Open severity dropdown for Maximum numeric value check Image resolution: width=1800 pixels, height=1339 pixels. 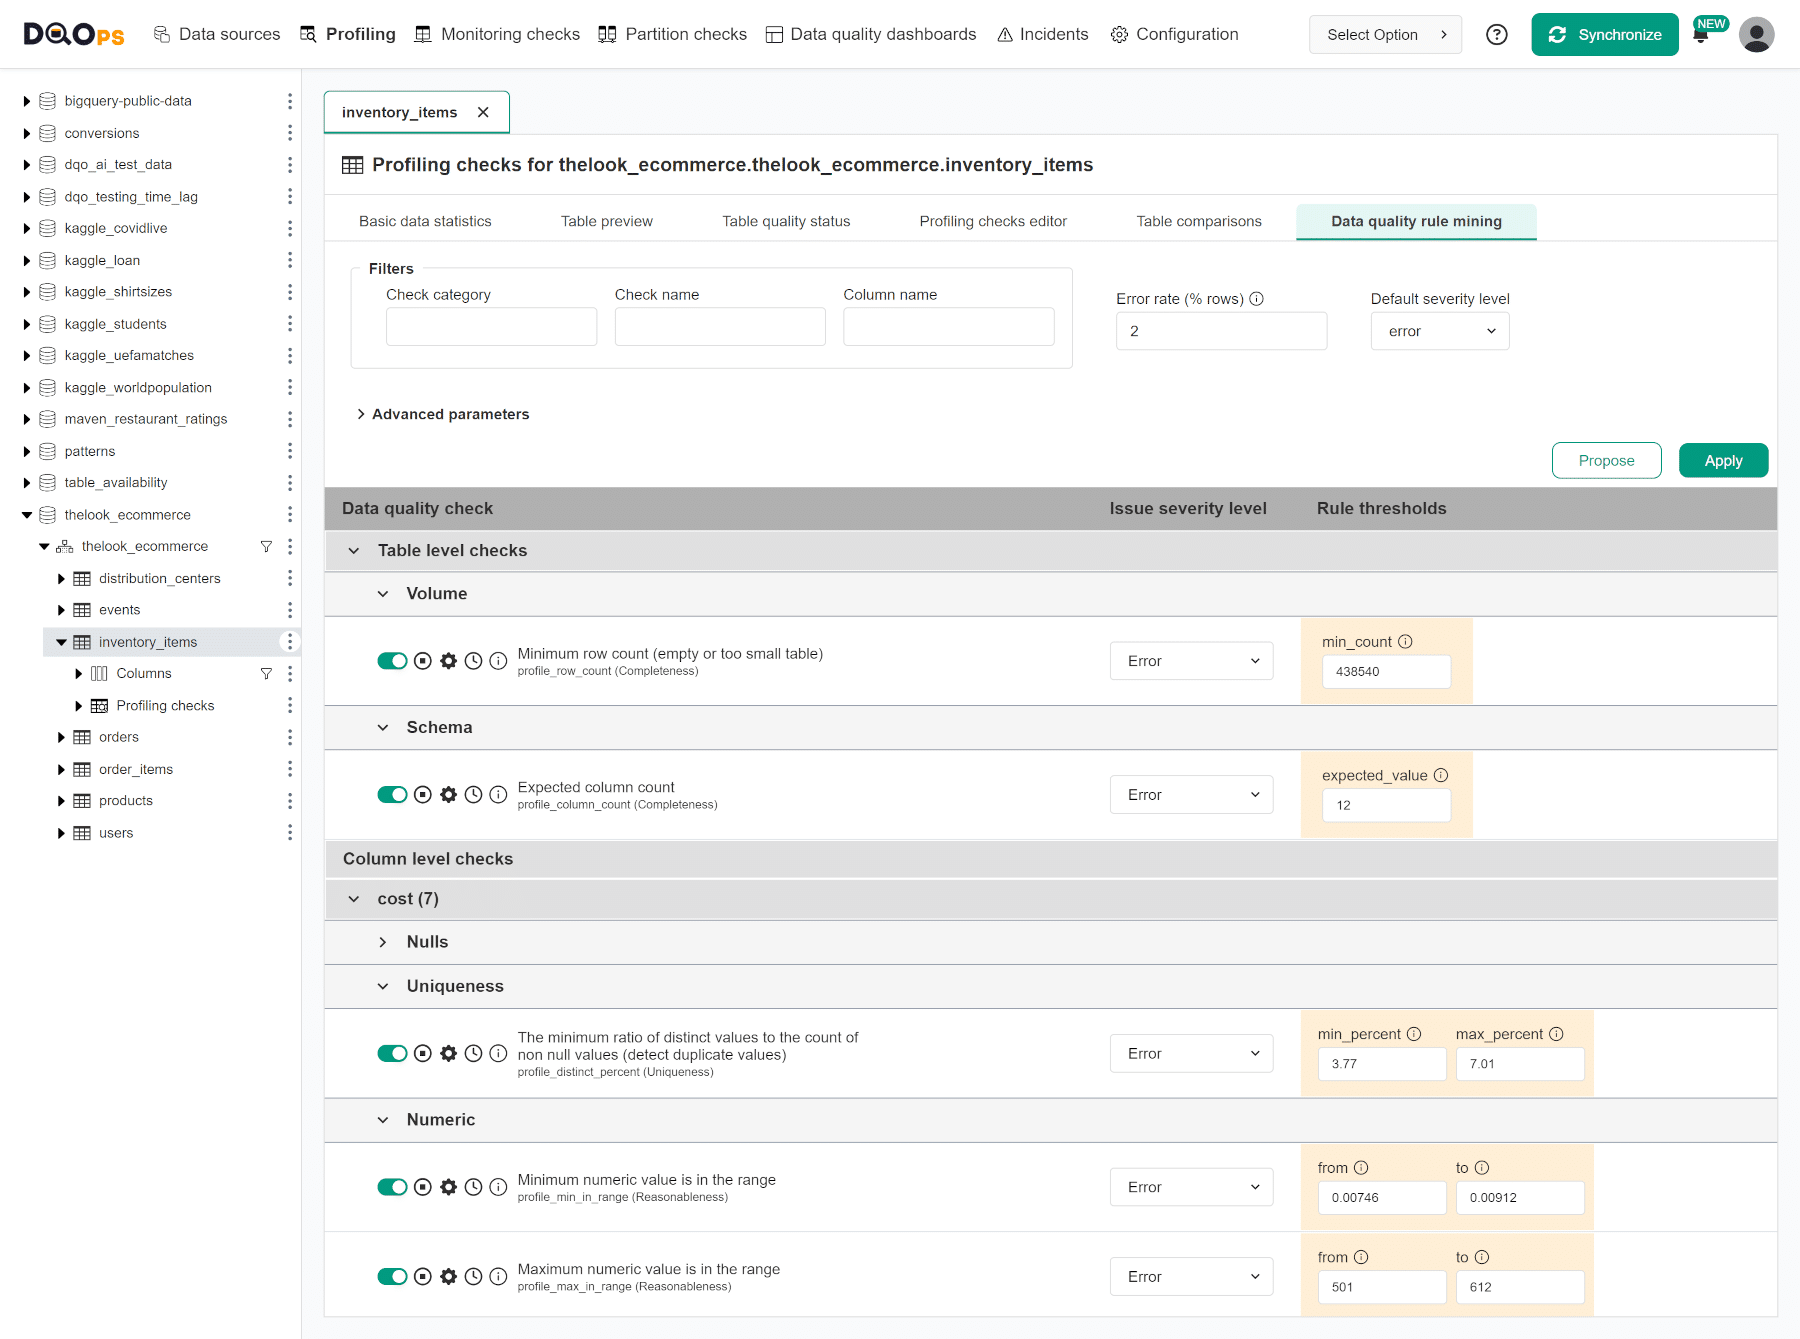[1192, 1277]
